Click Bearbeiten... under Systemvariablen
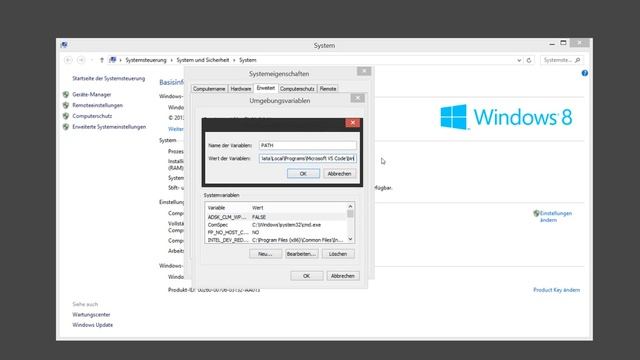This screenshot has height=360, width=640. (x=301, y=254)
